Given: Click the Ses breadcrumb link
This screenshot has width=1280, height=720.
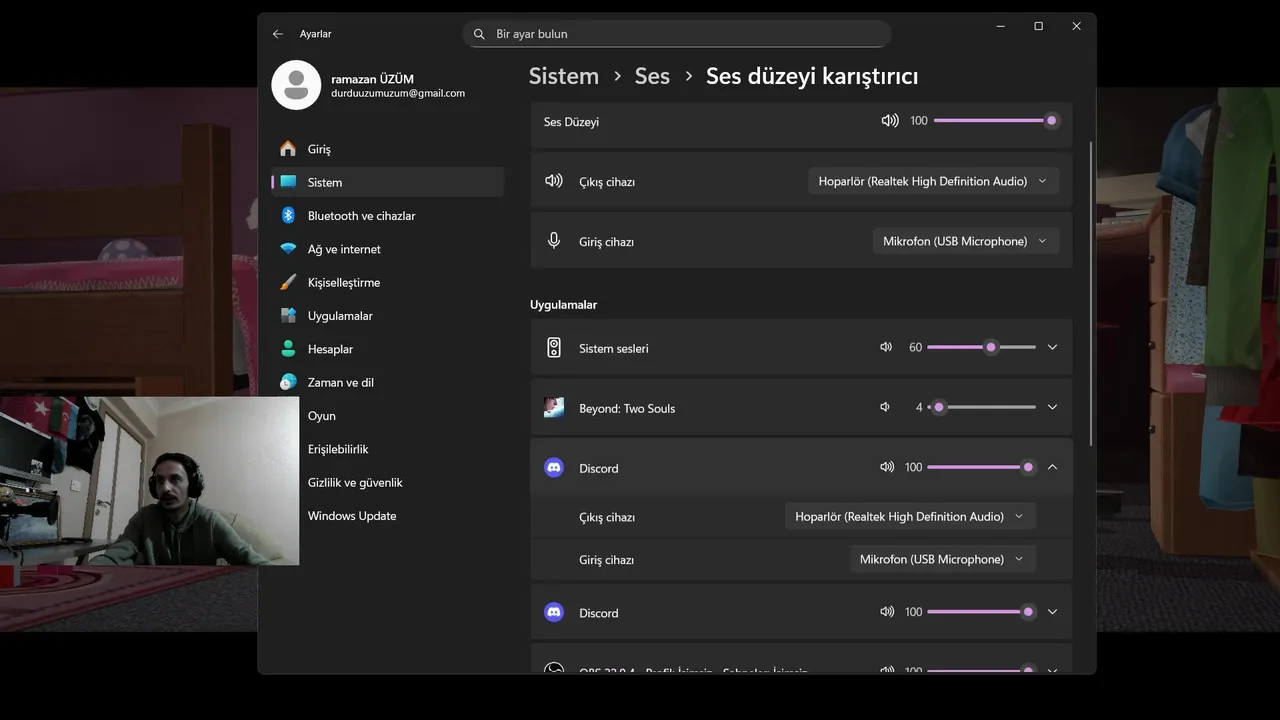Looking at the screenshot, I should (652, 76).
